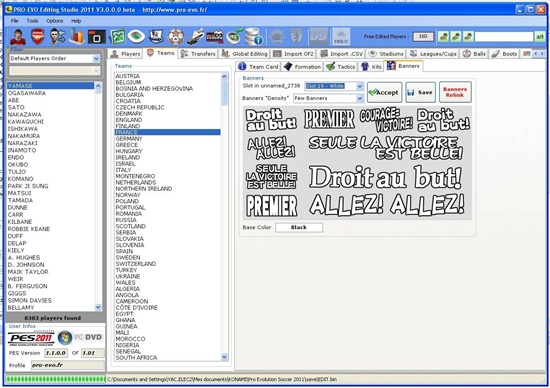Select GERMANY in the teams list
550x388 pixels.
167,139
